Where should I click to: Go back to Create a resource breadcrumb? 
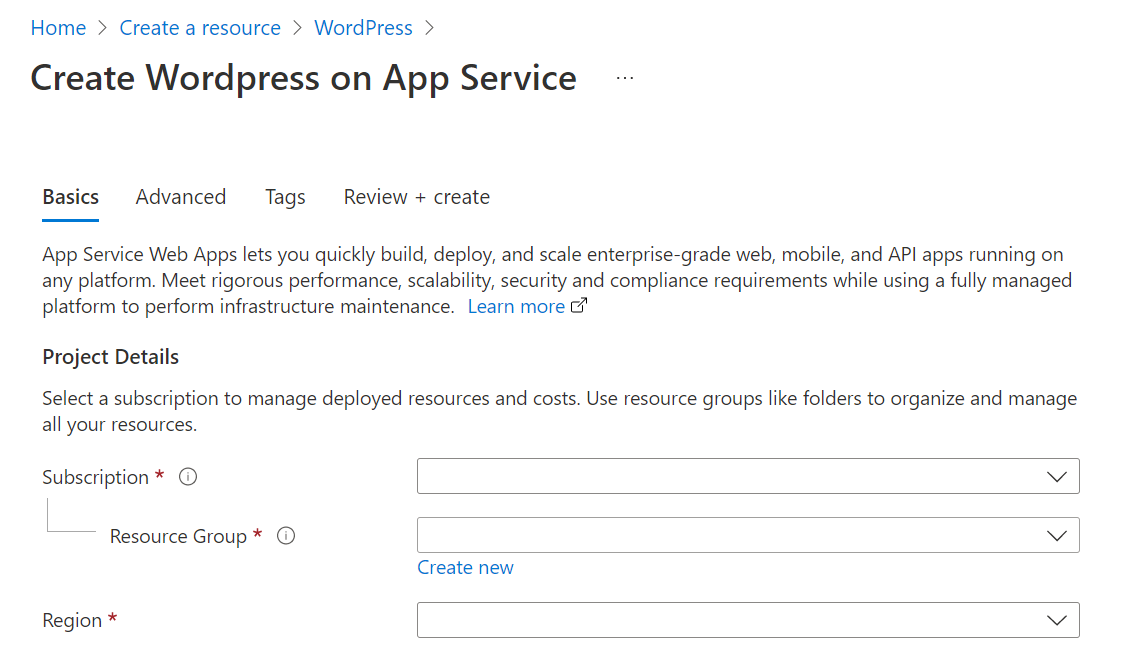[200, 27]
